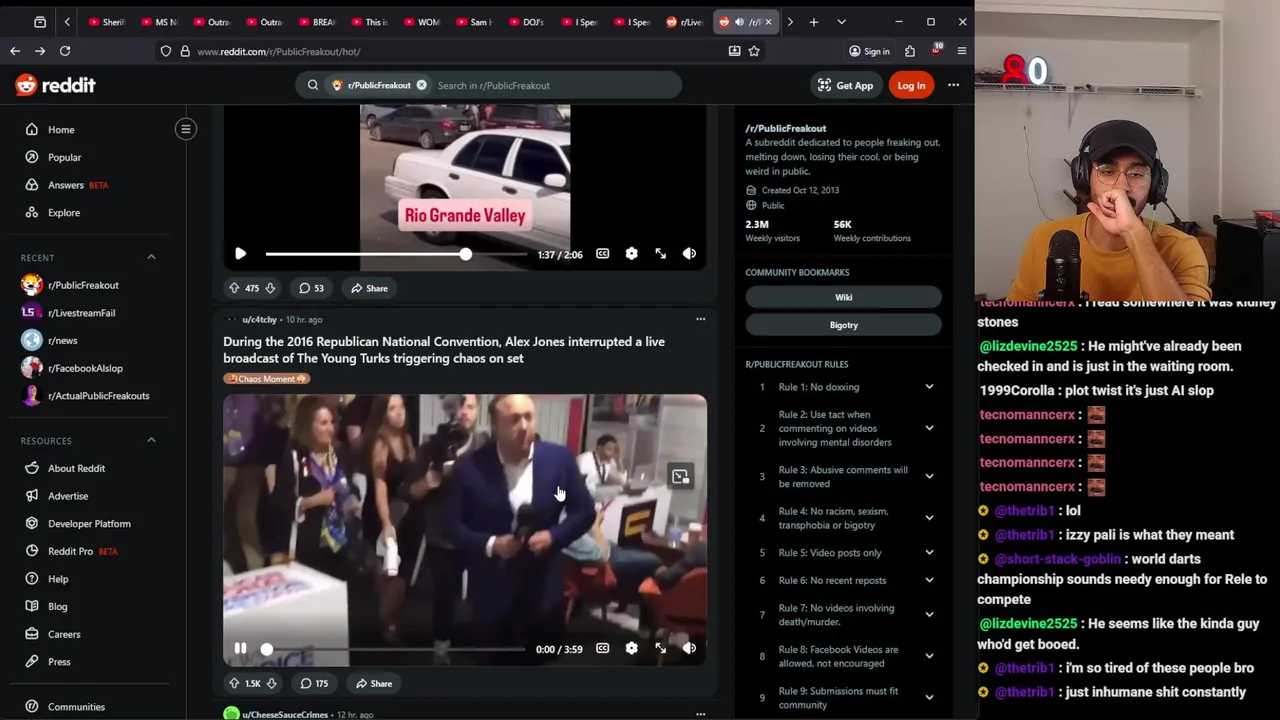
Task: Pause the Alex Jones video
Action: [x=240, y=648]
